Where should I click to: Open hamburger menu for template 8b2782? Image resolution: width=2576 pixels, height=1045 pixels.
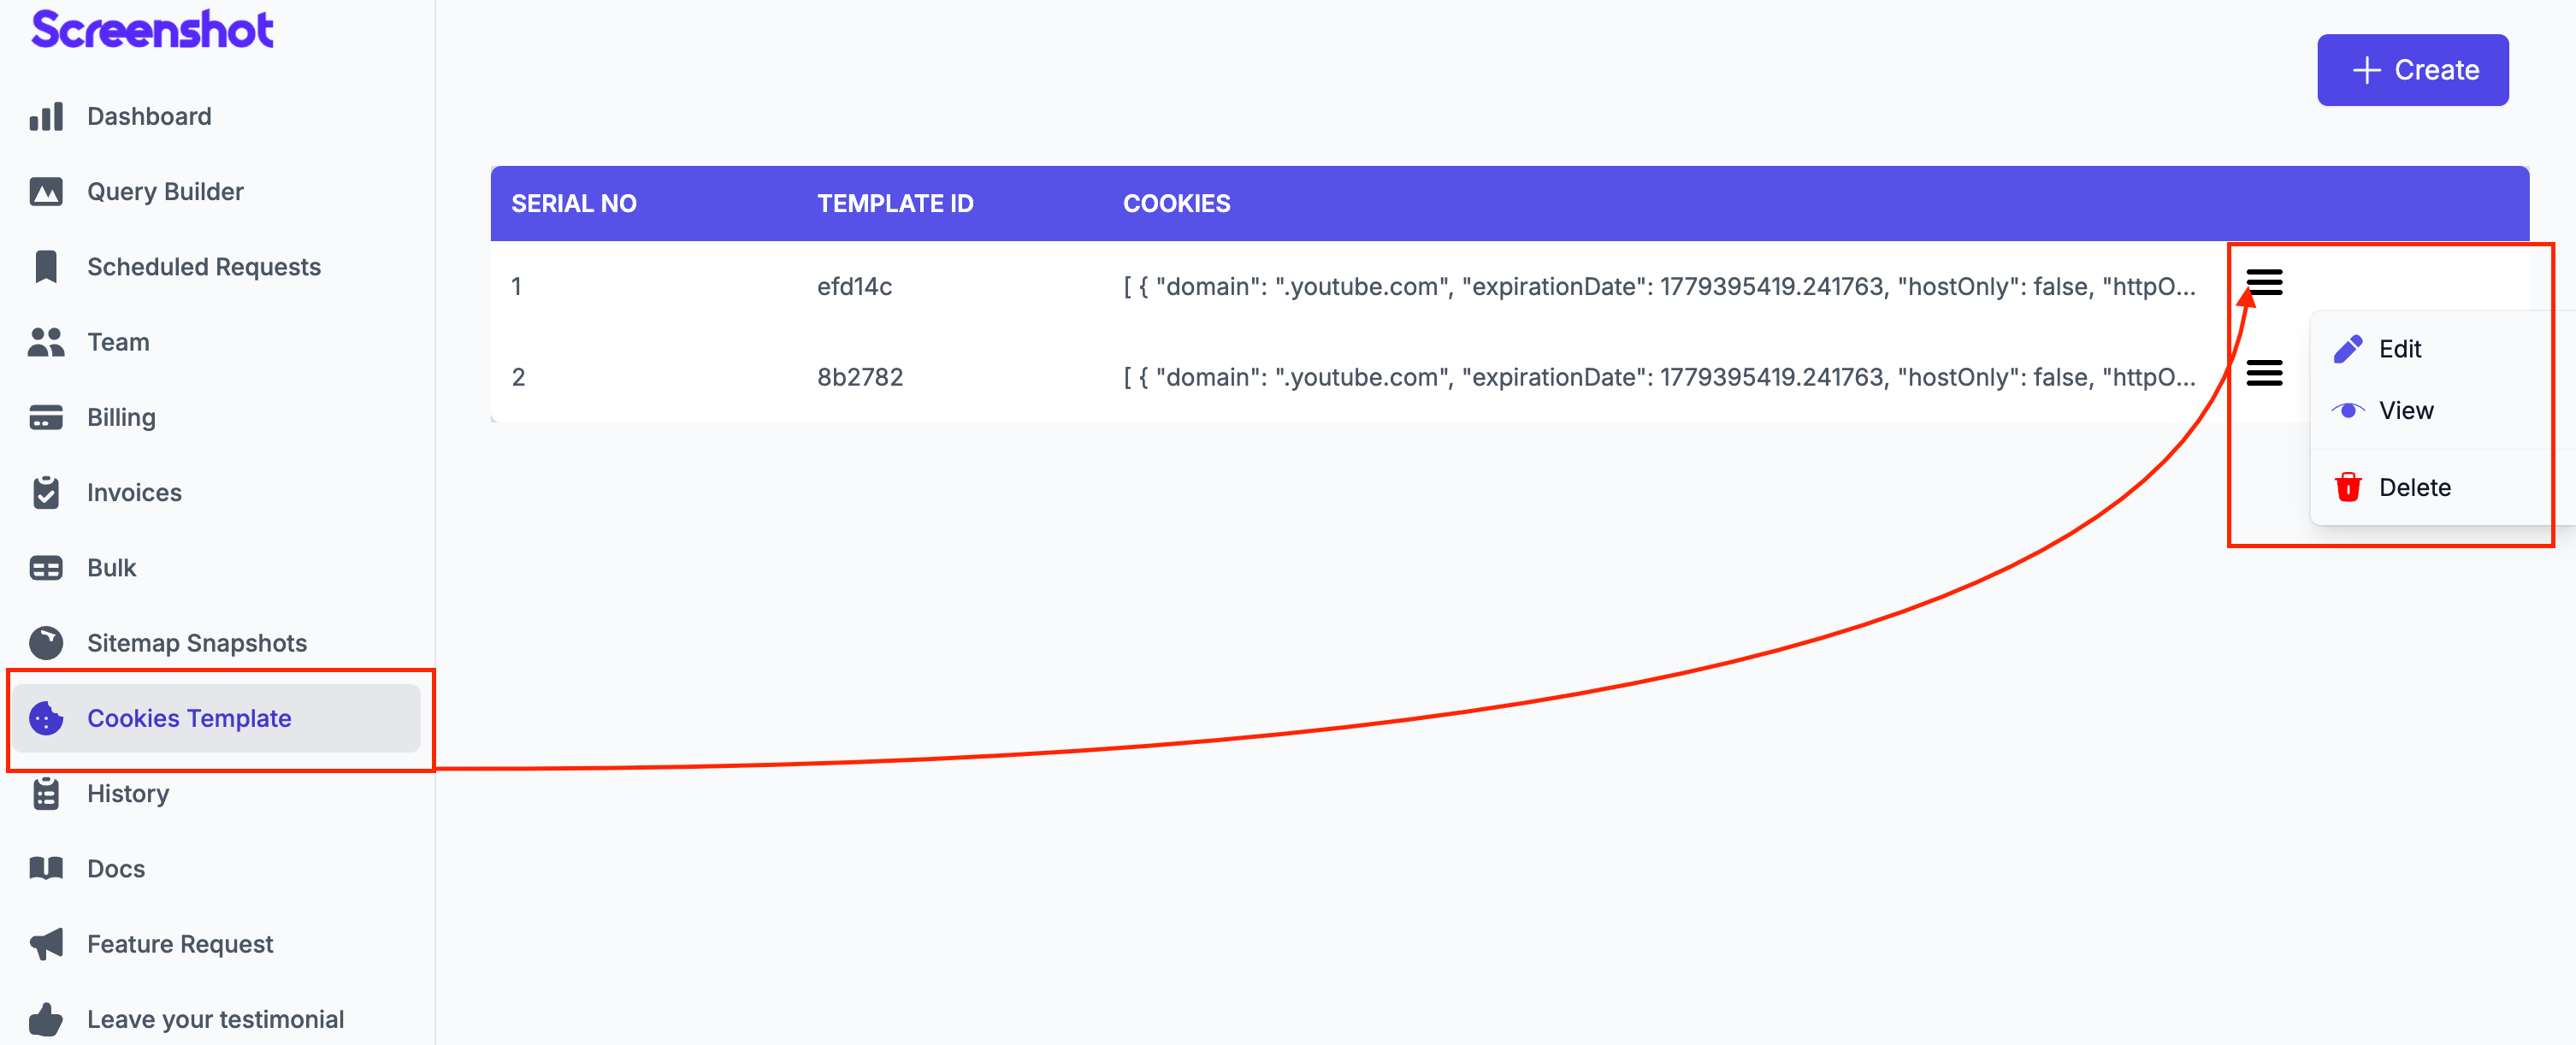[x=2264, y=373]
